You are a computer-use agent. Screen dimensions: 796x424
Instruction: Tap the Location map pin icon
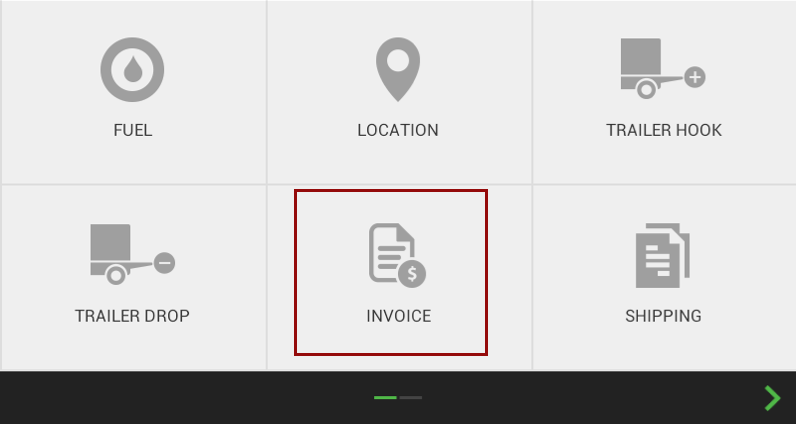pyautogui.click(x=398, y=70)
